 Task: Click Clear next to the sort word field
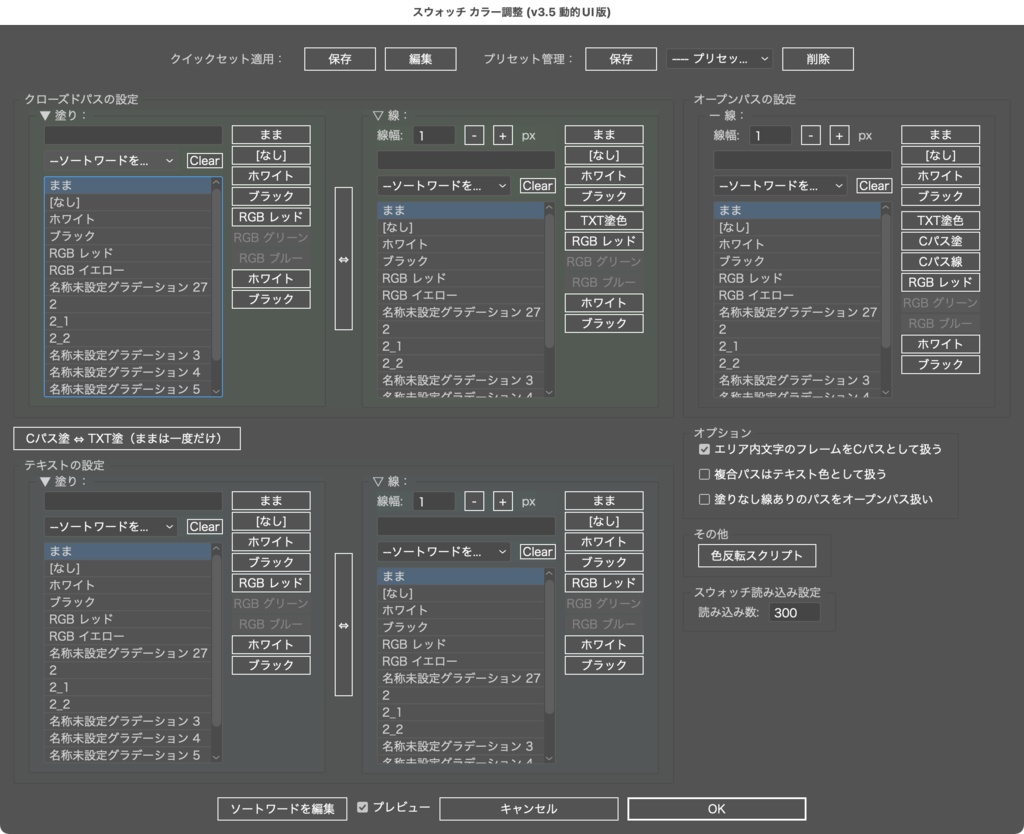click(x=203, y=160)
